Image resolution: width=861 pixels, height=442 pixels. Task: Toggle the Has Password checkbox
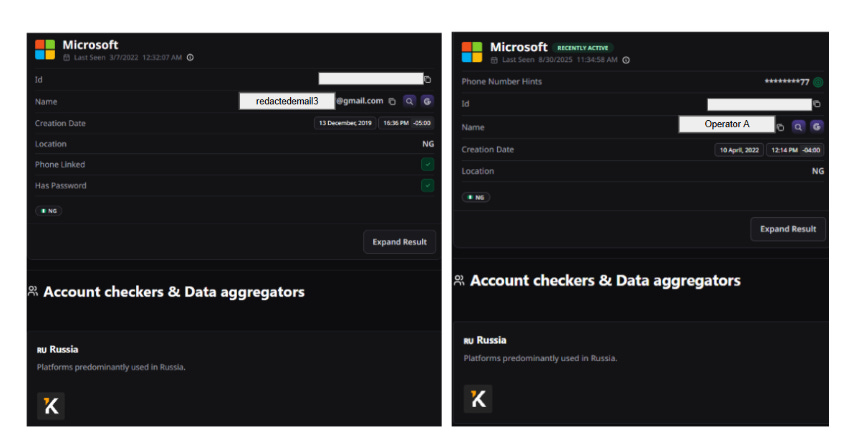[427, 186]
